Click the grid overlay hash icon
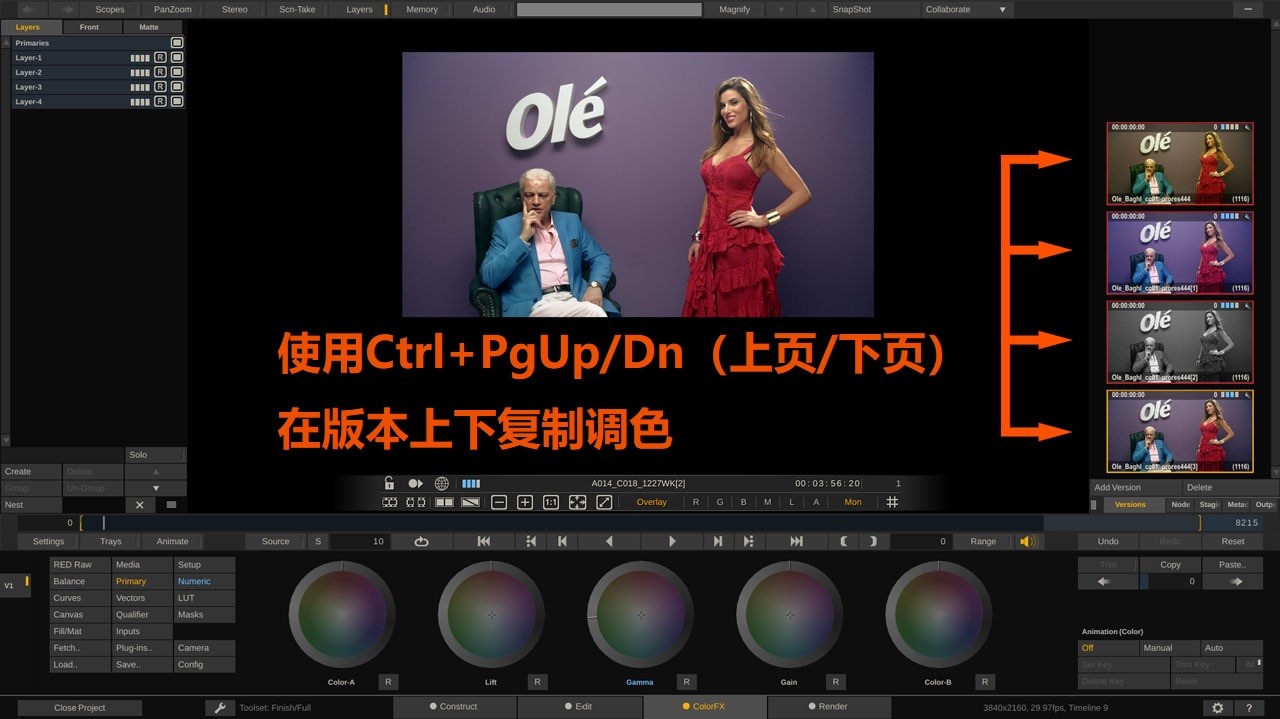Viewport: 1280px width, 719px height. coord(893,502)
